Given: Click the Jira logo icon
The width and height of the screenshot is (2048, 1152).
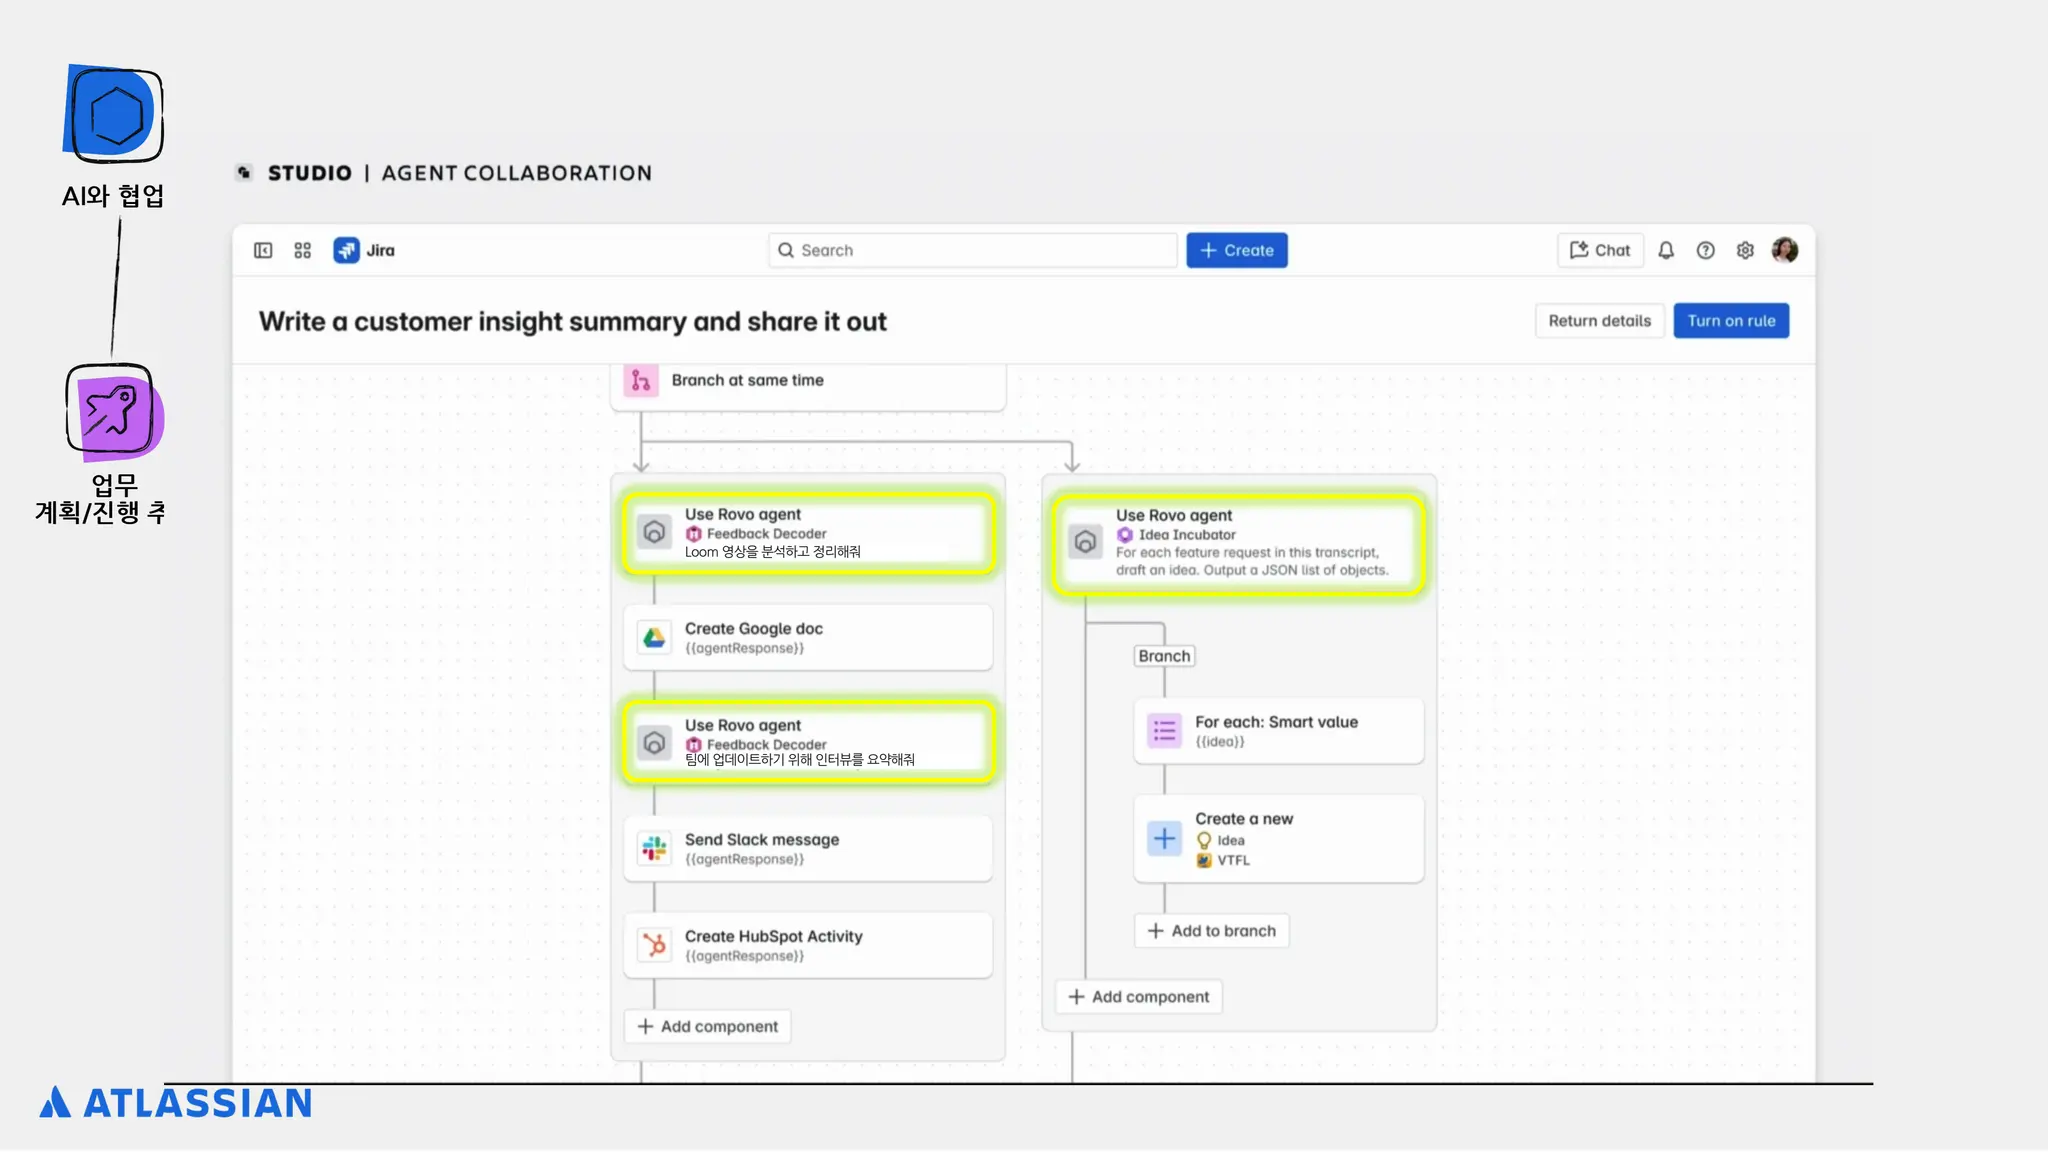Looking at the screenshot, I should [346, 250].
